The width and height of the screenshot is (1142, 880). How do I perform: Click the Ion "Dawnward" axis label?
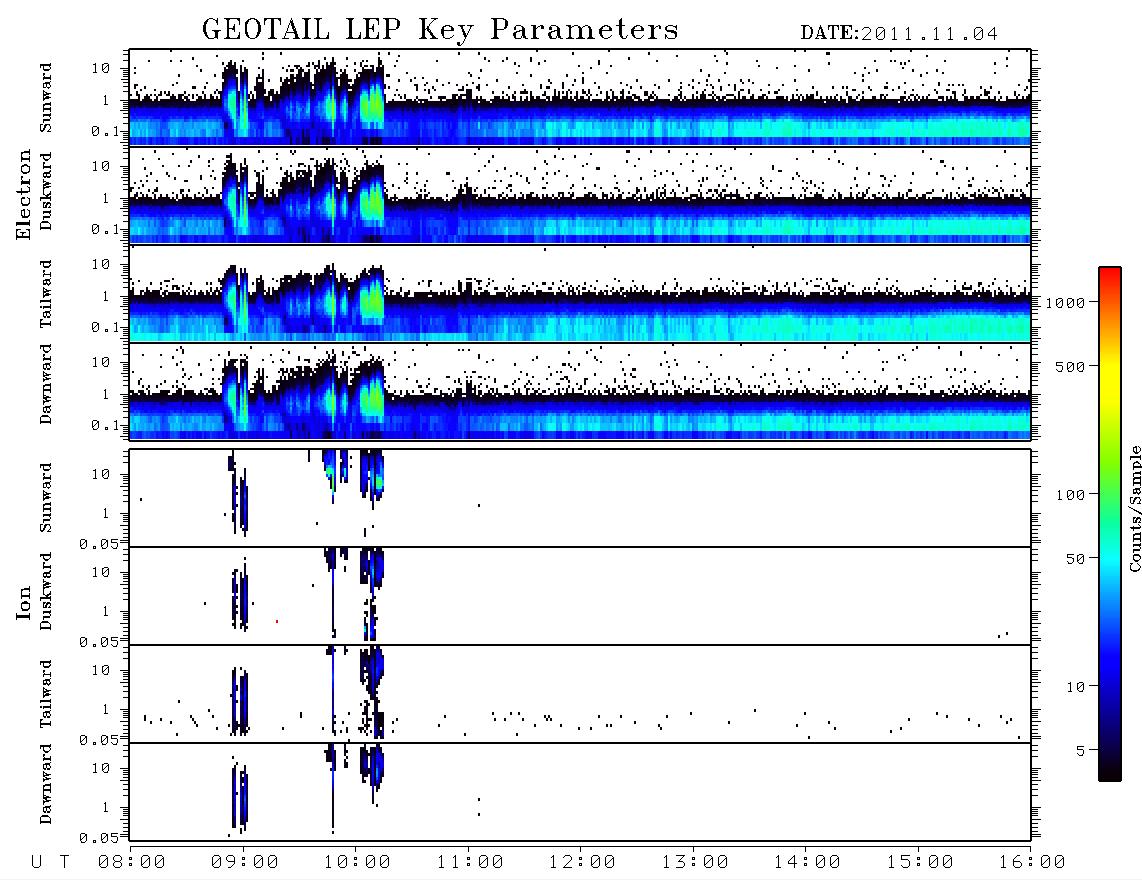(45, 783)
